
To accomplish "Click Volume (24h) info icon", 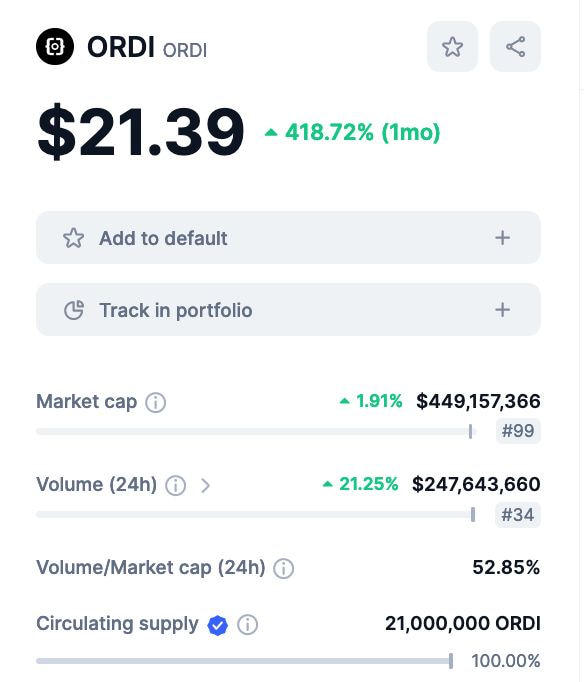I will [x=176, y=485].
